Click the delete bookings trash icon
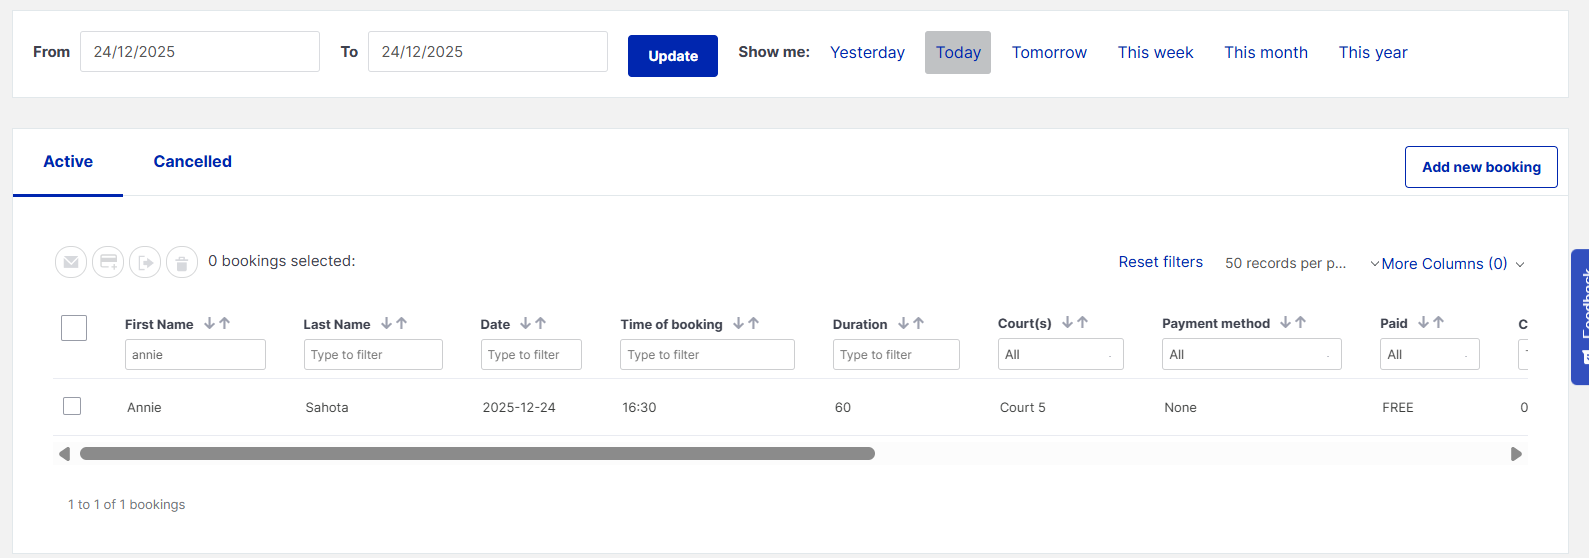 (181, 262)
